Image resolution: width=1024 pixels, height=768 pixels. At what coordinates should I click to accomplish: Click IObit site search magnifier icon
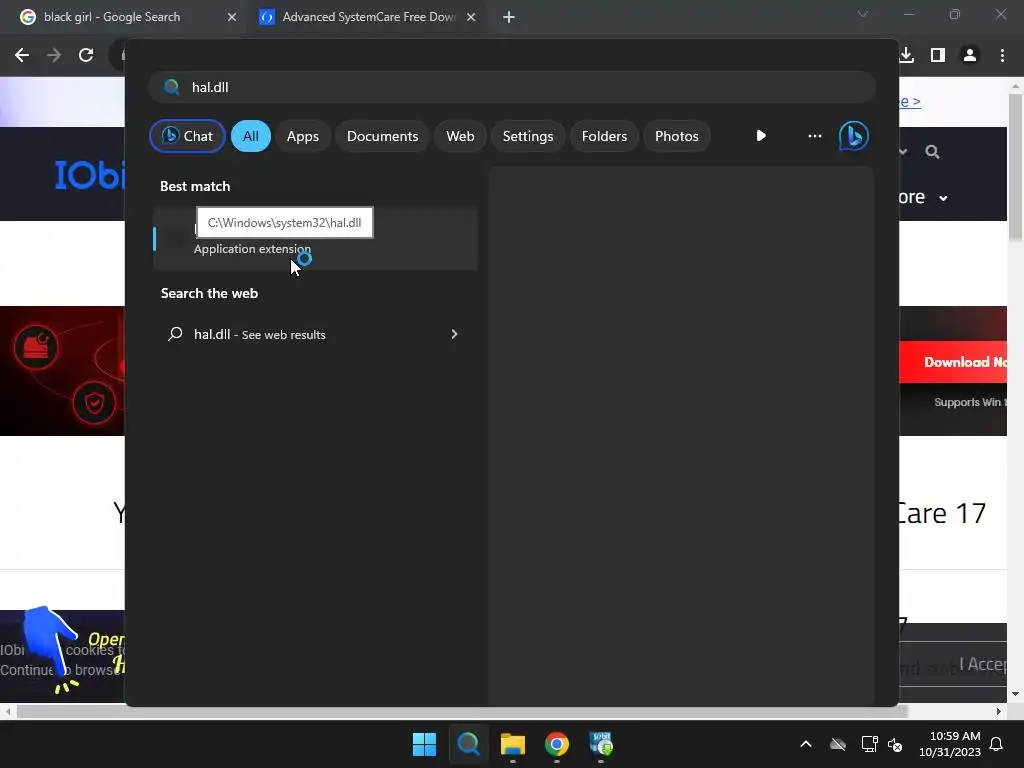coord(933,152)
